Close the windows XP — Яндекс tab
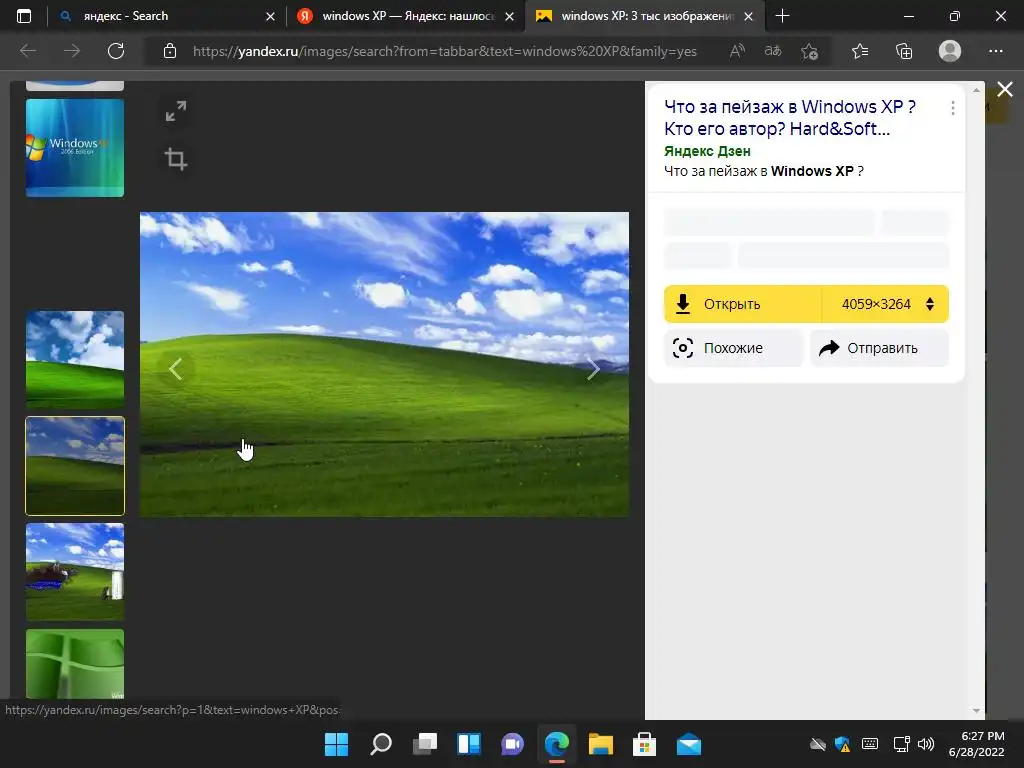Viewport: 1024px width, 768px height. (x=509, y=16)
